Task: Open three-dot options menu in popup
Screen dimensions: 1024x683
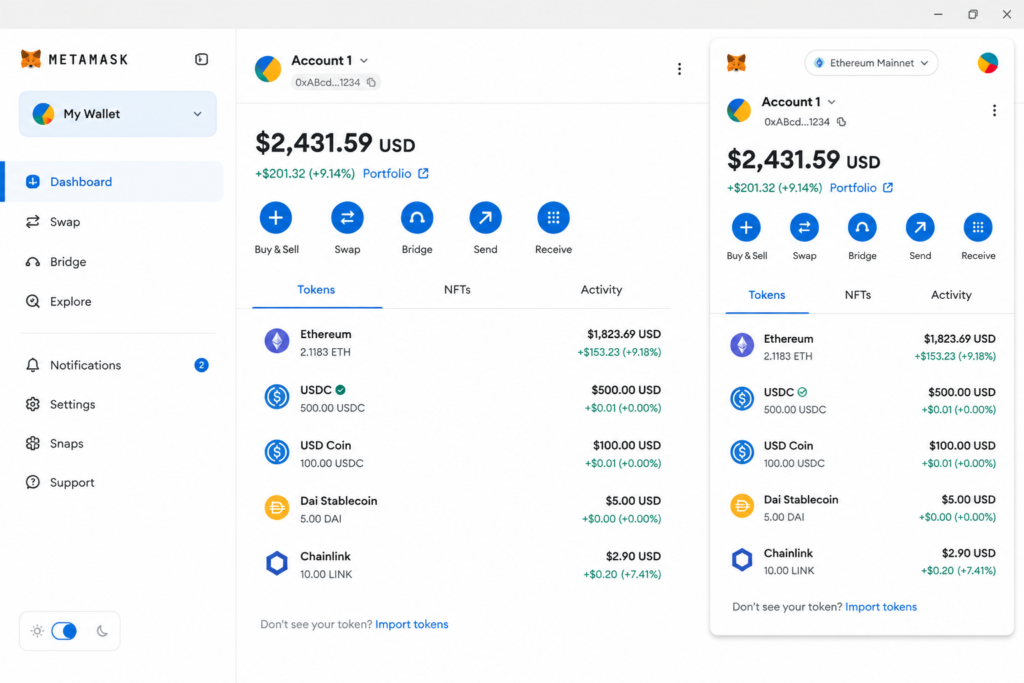Action: (x=994, y=110)
